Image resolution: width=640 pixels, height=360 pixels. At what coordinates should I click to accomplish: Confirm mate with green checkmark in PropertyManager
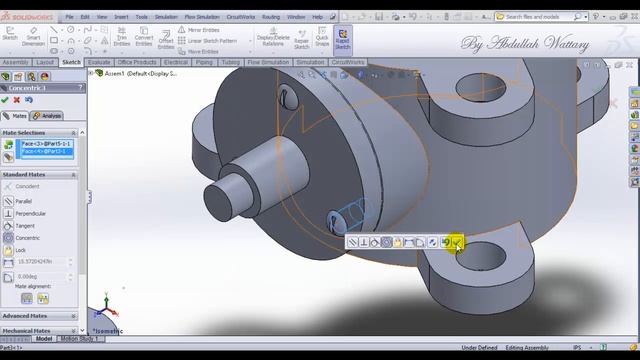click(5, 100)
